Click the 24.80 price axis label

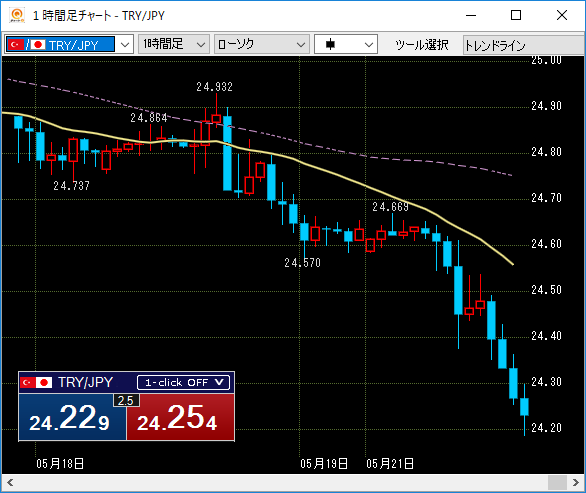[x=546, y=152]
